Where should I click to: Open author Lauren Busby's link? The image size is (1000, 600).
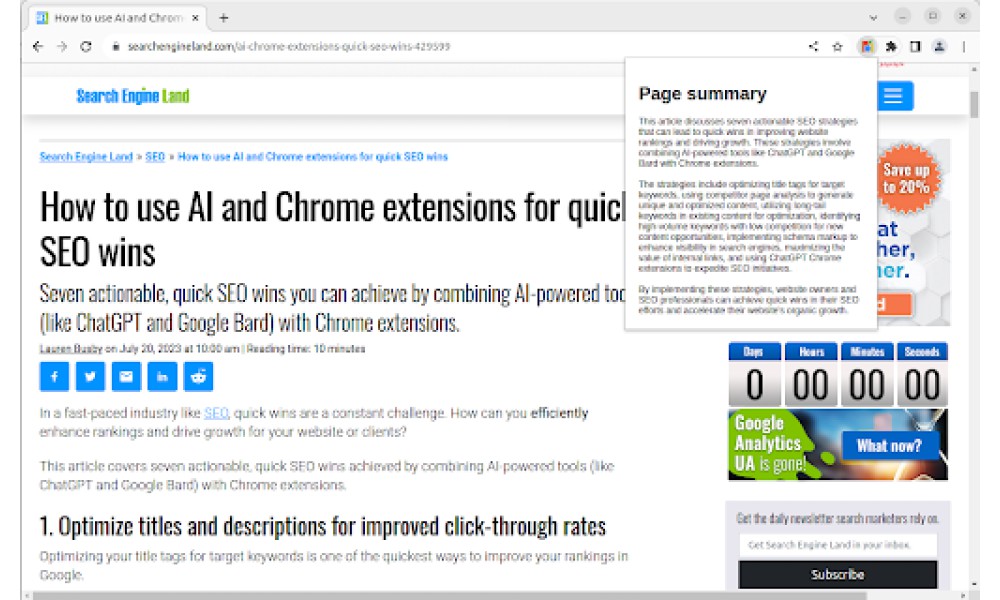pos(71,349)
